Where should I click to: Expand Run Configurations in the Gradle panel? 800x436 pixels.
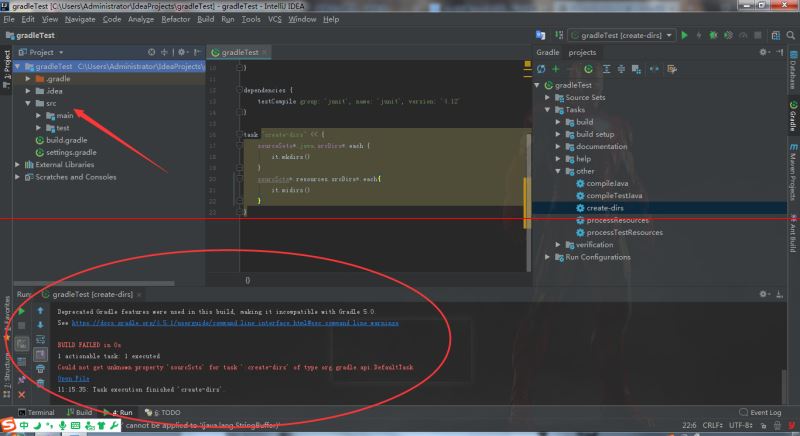547,257
